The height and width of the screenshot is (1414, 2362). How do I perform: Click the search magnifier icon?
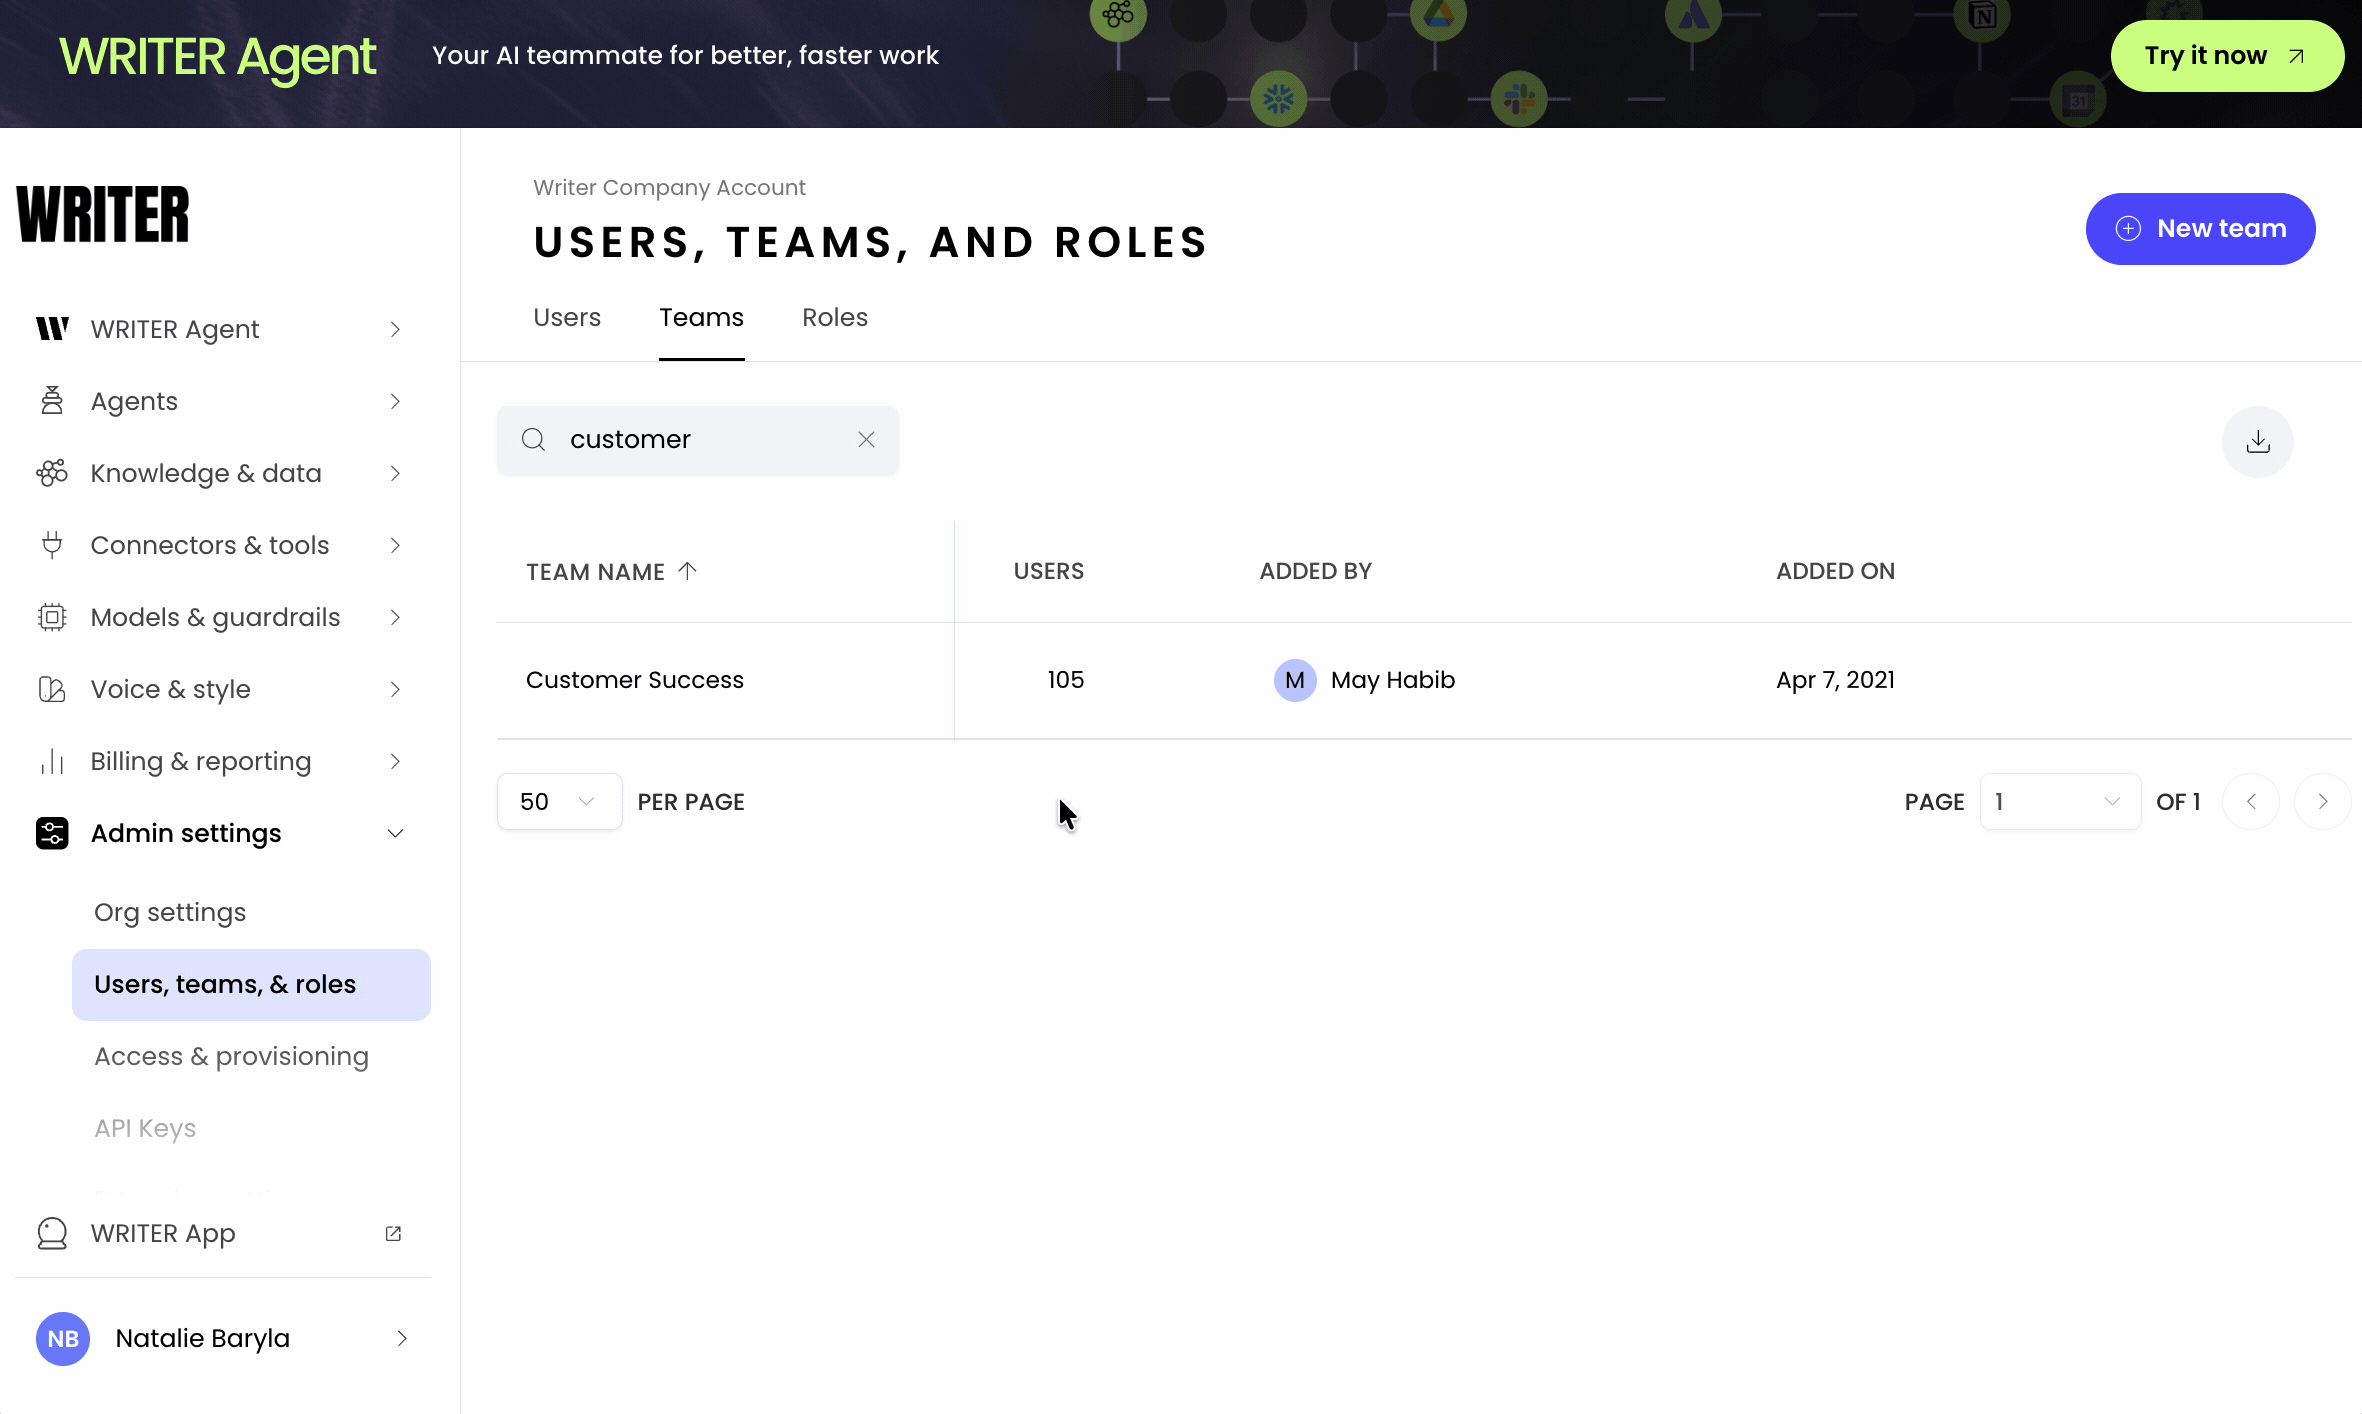tap(534, 439)
